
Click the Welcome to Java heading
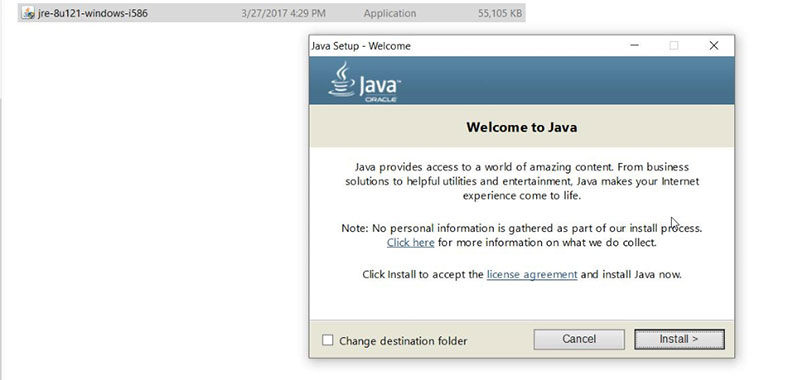click(521, 127)
